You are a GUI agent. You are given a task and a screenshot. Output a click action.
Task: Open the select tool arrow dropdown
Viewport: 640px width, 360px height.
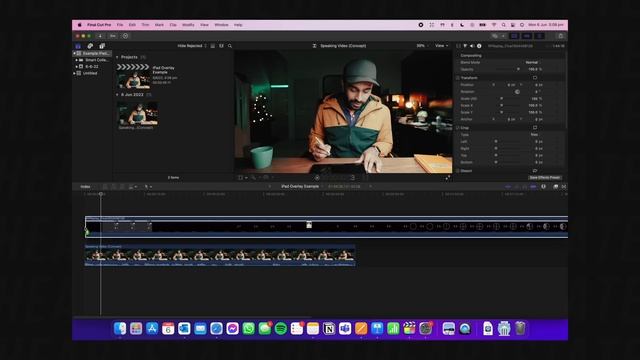[148, 187]
